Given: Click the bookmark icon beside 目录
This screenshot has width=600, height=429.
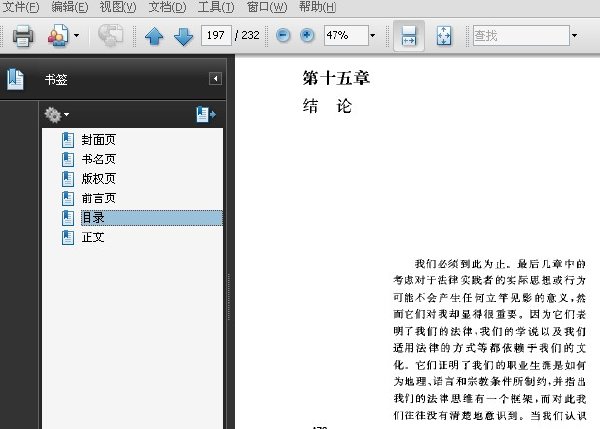Looking at the screenshot, I should point(68,218).
